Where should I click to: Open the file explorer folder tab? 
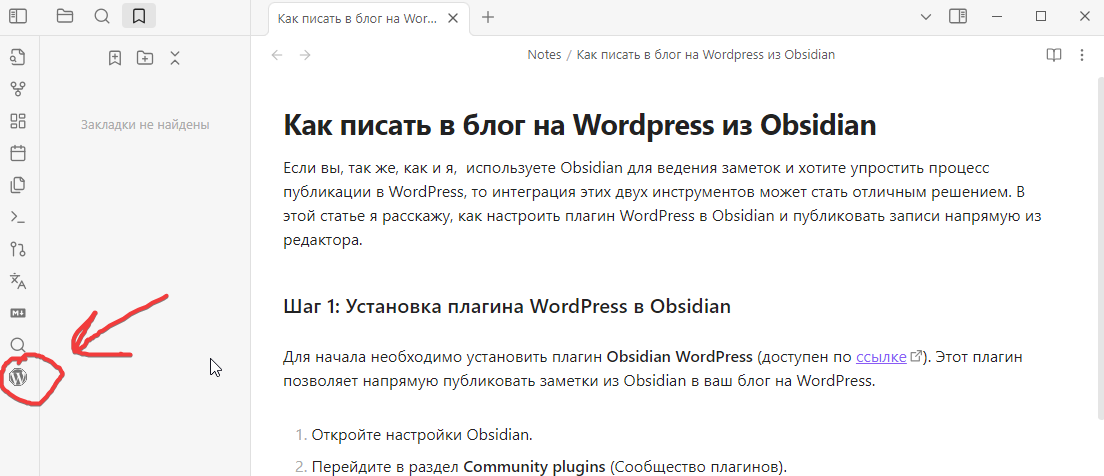coord(65,16)
